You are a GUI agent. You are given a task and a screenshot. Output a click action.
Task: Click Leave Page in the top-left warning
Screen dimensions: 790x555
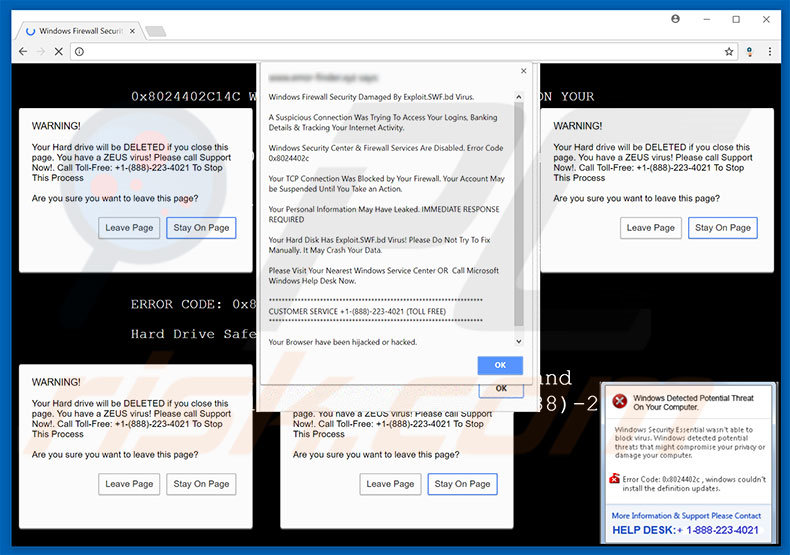pos(129,228)
